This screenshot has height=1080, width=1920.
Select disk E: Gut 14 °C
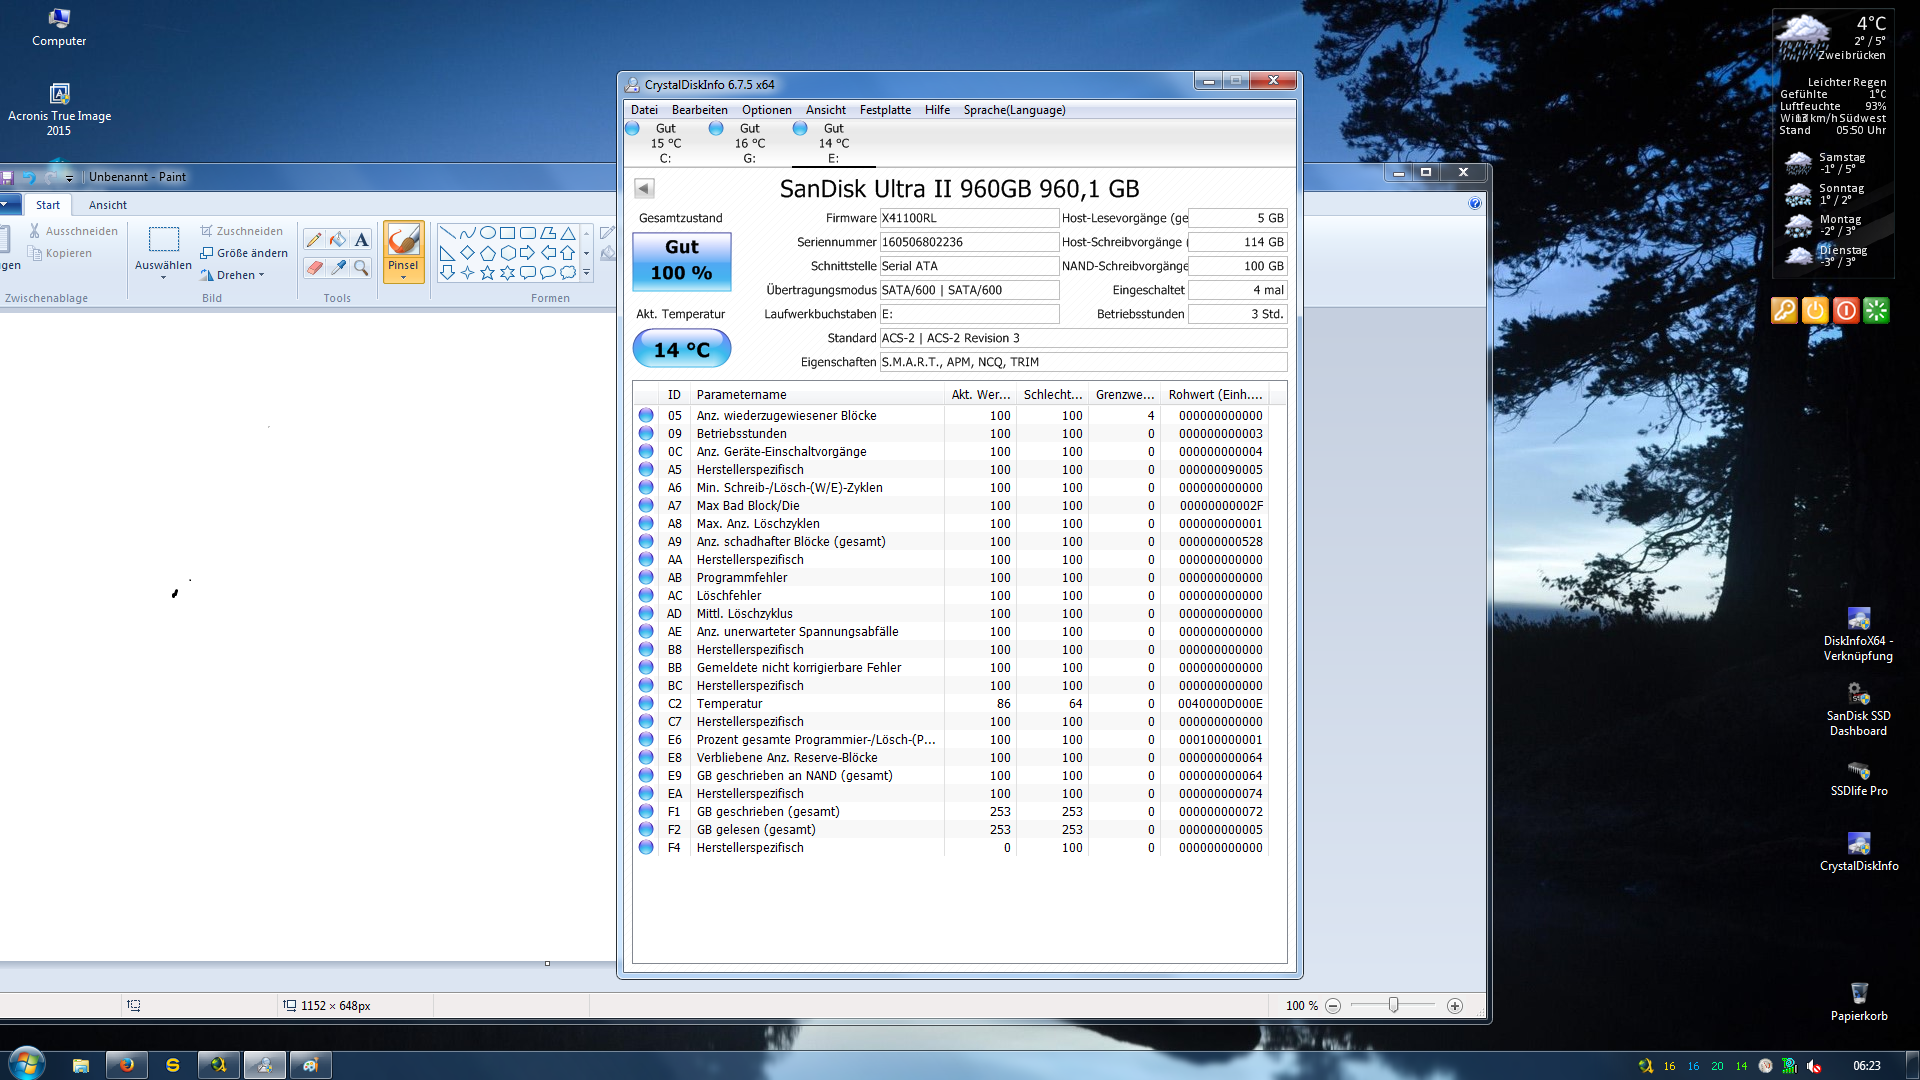[x=833, y=143]
